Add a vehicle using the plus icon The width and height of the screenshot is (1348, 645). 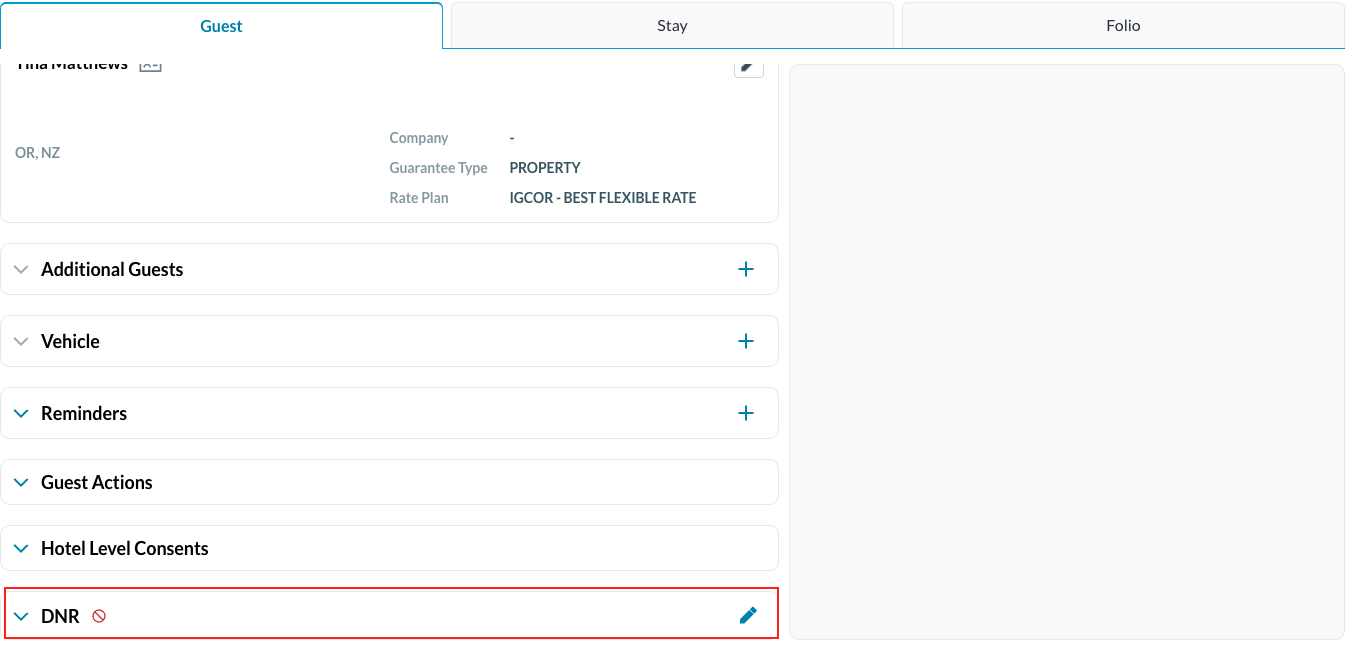(x=745, y=340)
